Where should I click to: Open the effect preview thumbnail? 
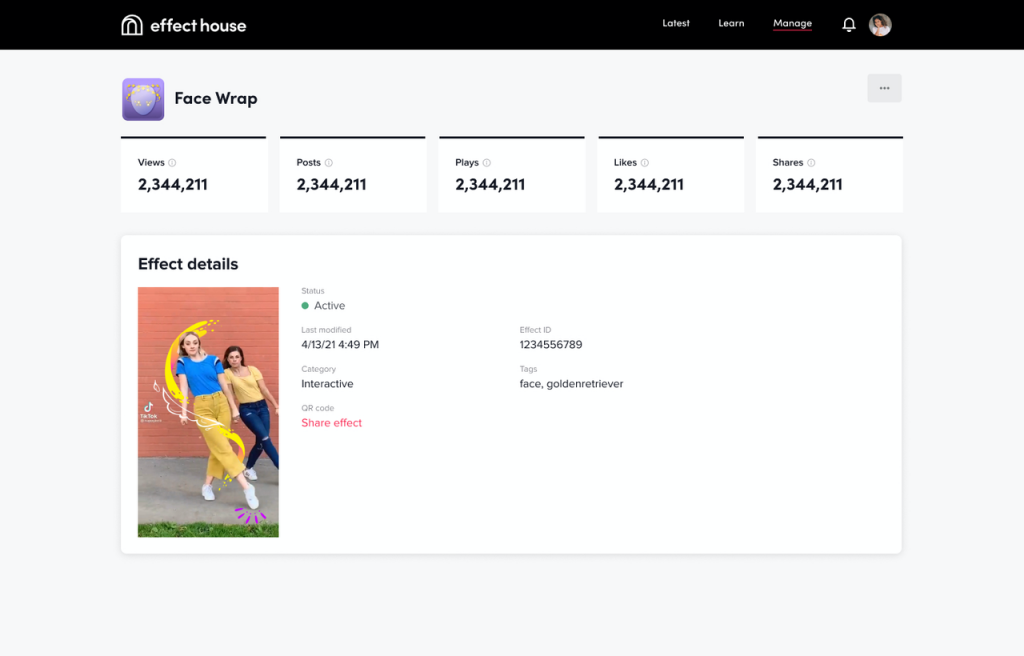(x=208, y=412)
